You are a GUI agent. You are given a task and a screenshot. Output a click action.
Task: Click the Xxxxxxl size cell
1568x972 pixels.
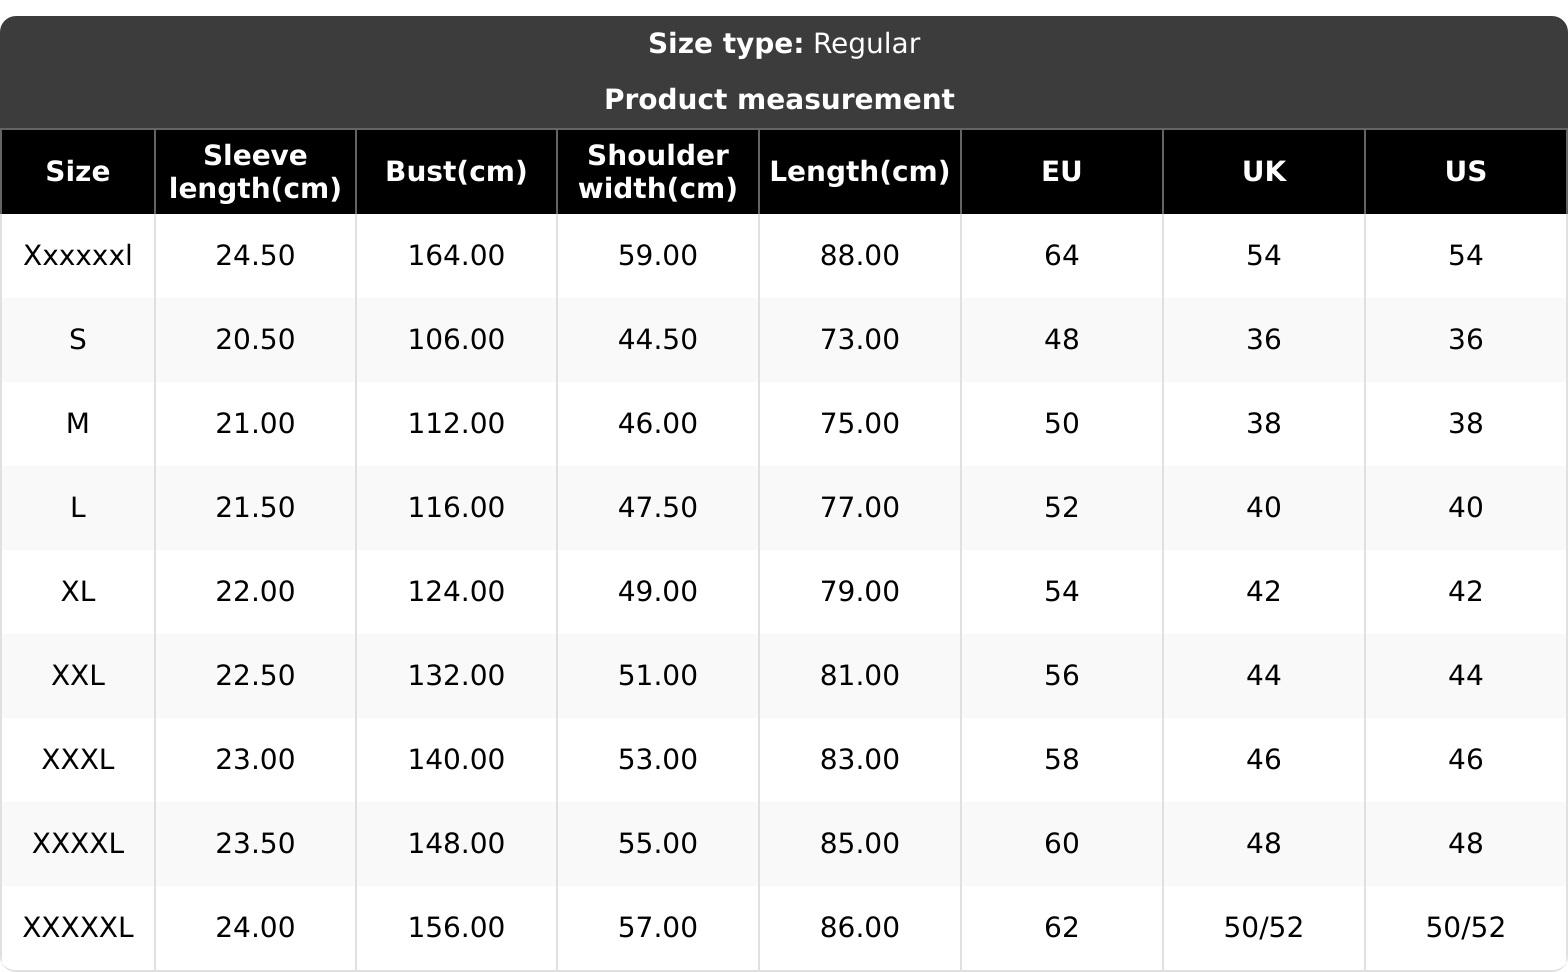pyautogui.click(x=77, y=256)
